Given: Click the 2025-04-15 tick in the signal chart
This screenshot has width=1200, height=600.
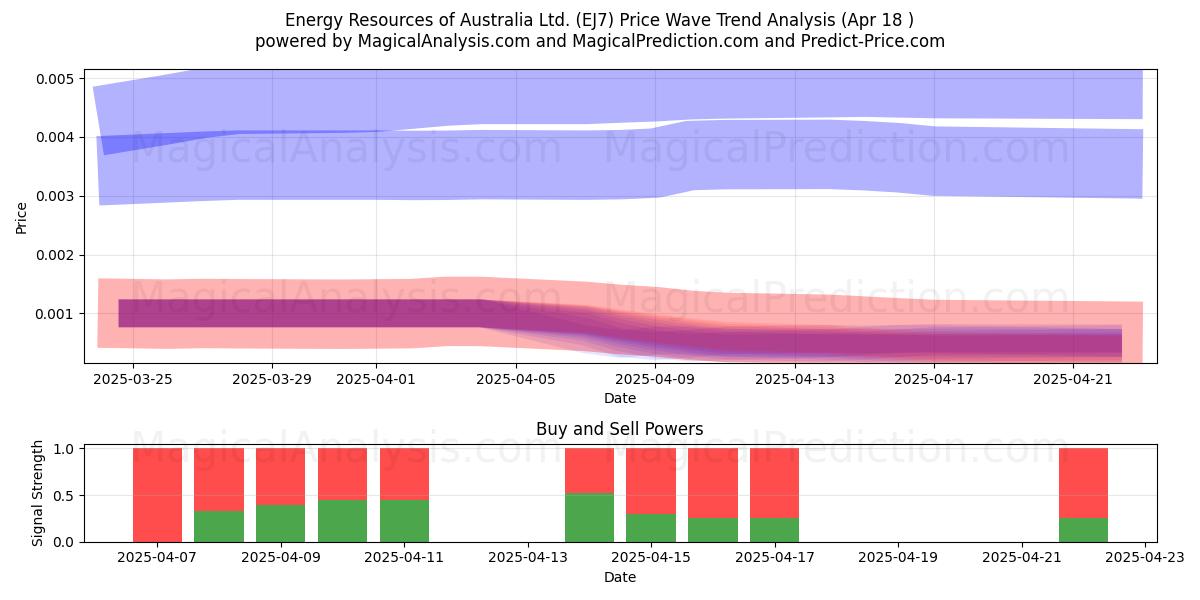Looking at the screenshot, I should (x=651, y=558).
